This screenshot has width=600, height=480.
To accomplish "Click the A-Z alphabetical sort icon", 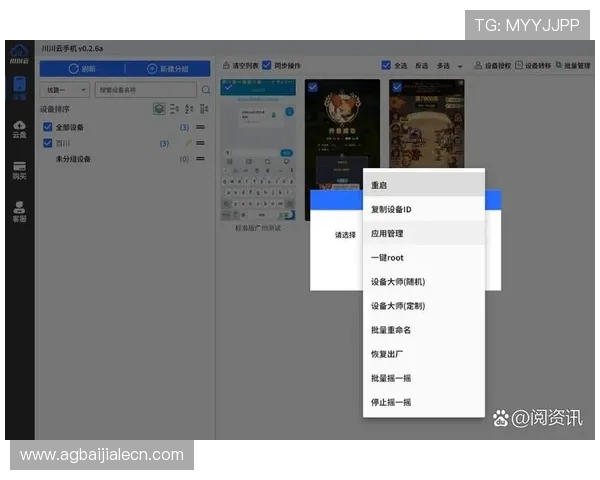I will click(189, 109).
